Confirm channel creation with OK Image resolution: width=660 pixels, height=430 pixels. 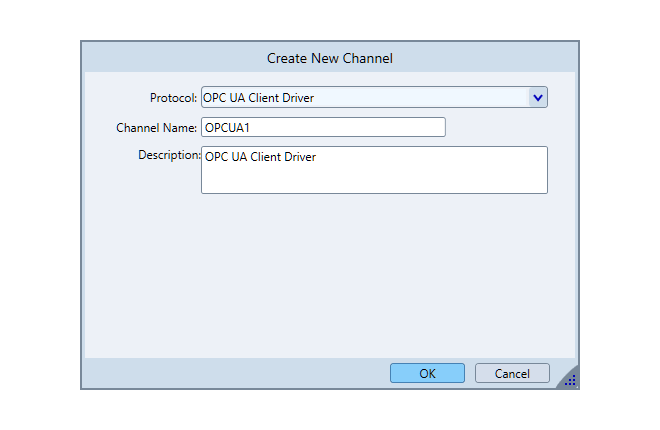point(427,373)
